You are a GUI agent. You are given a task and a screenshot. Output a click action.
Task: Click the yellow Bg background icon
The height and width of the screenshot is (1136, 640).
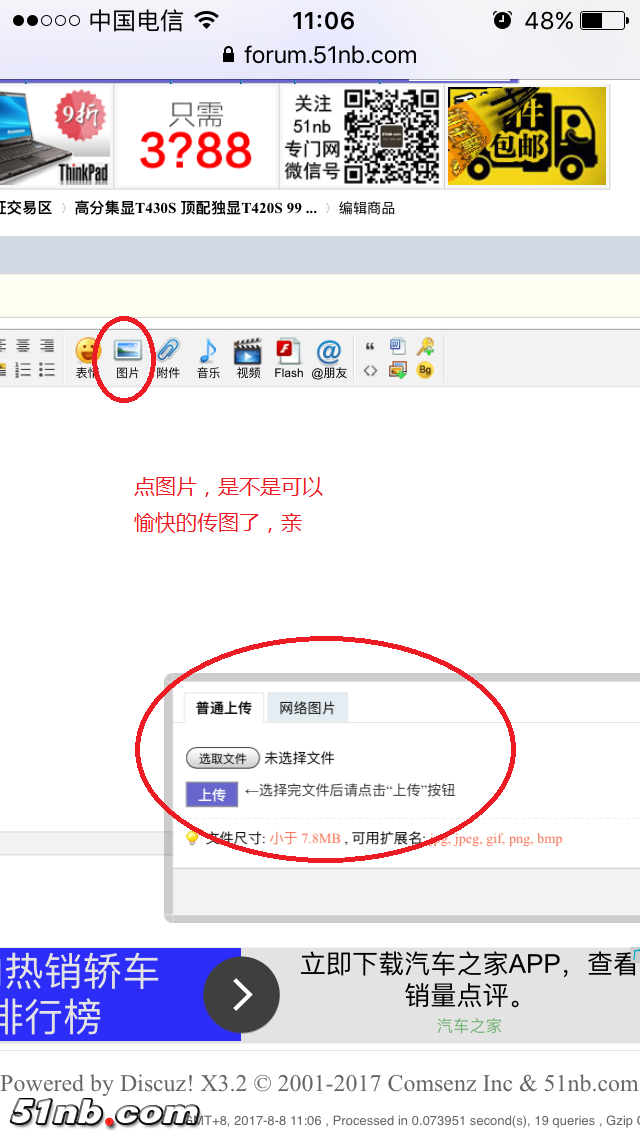pyautogui.click(x=425, y=371)
